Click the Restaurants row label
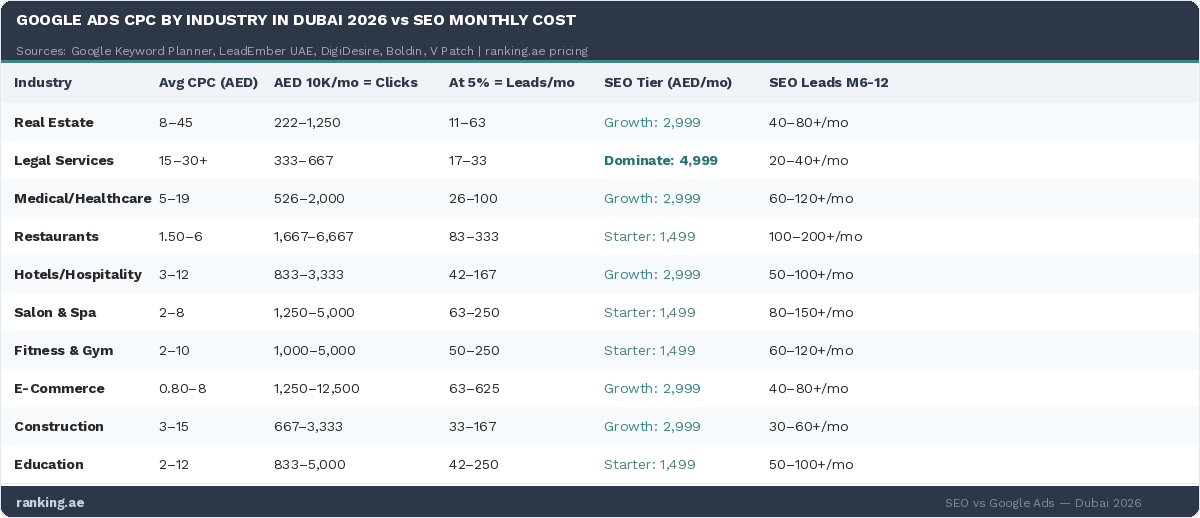Image resolution: width=1200 pixels, height=518 pixels. pyautogui.click(x=56, y=237)
